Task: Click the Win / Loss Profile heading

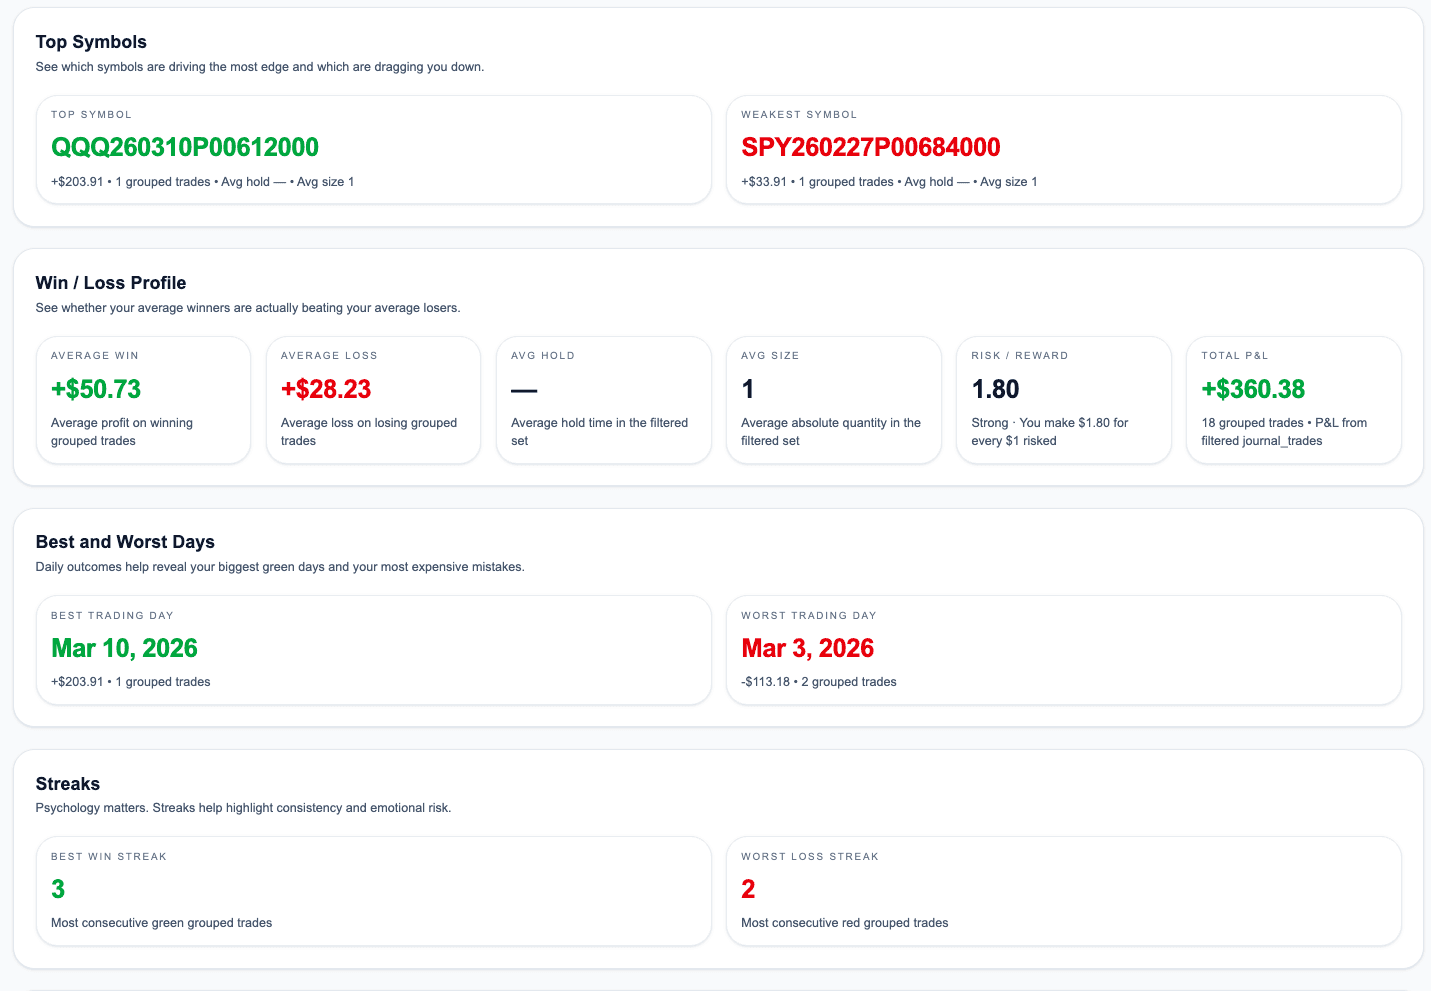Action: 111,283
